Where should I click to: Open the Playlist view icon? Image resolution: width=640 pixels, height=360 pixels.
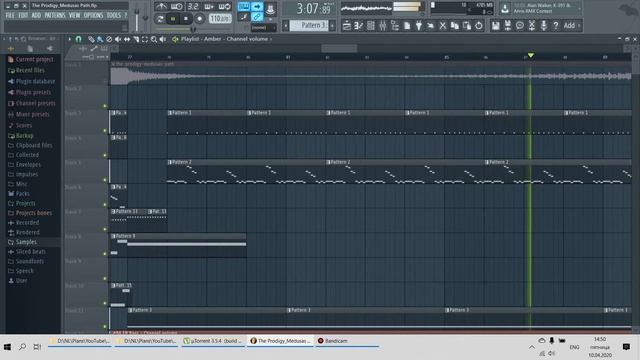(347, 26)
